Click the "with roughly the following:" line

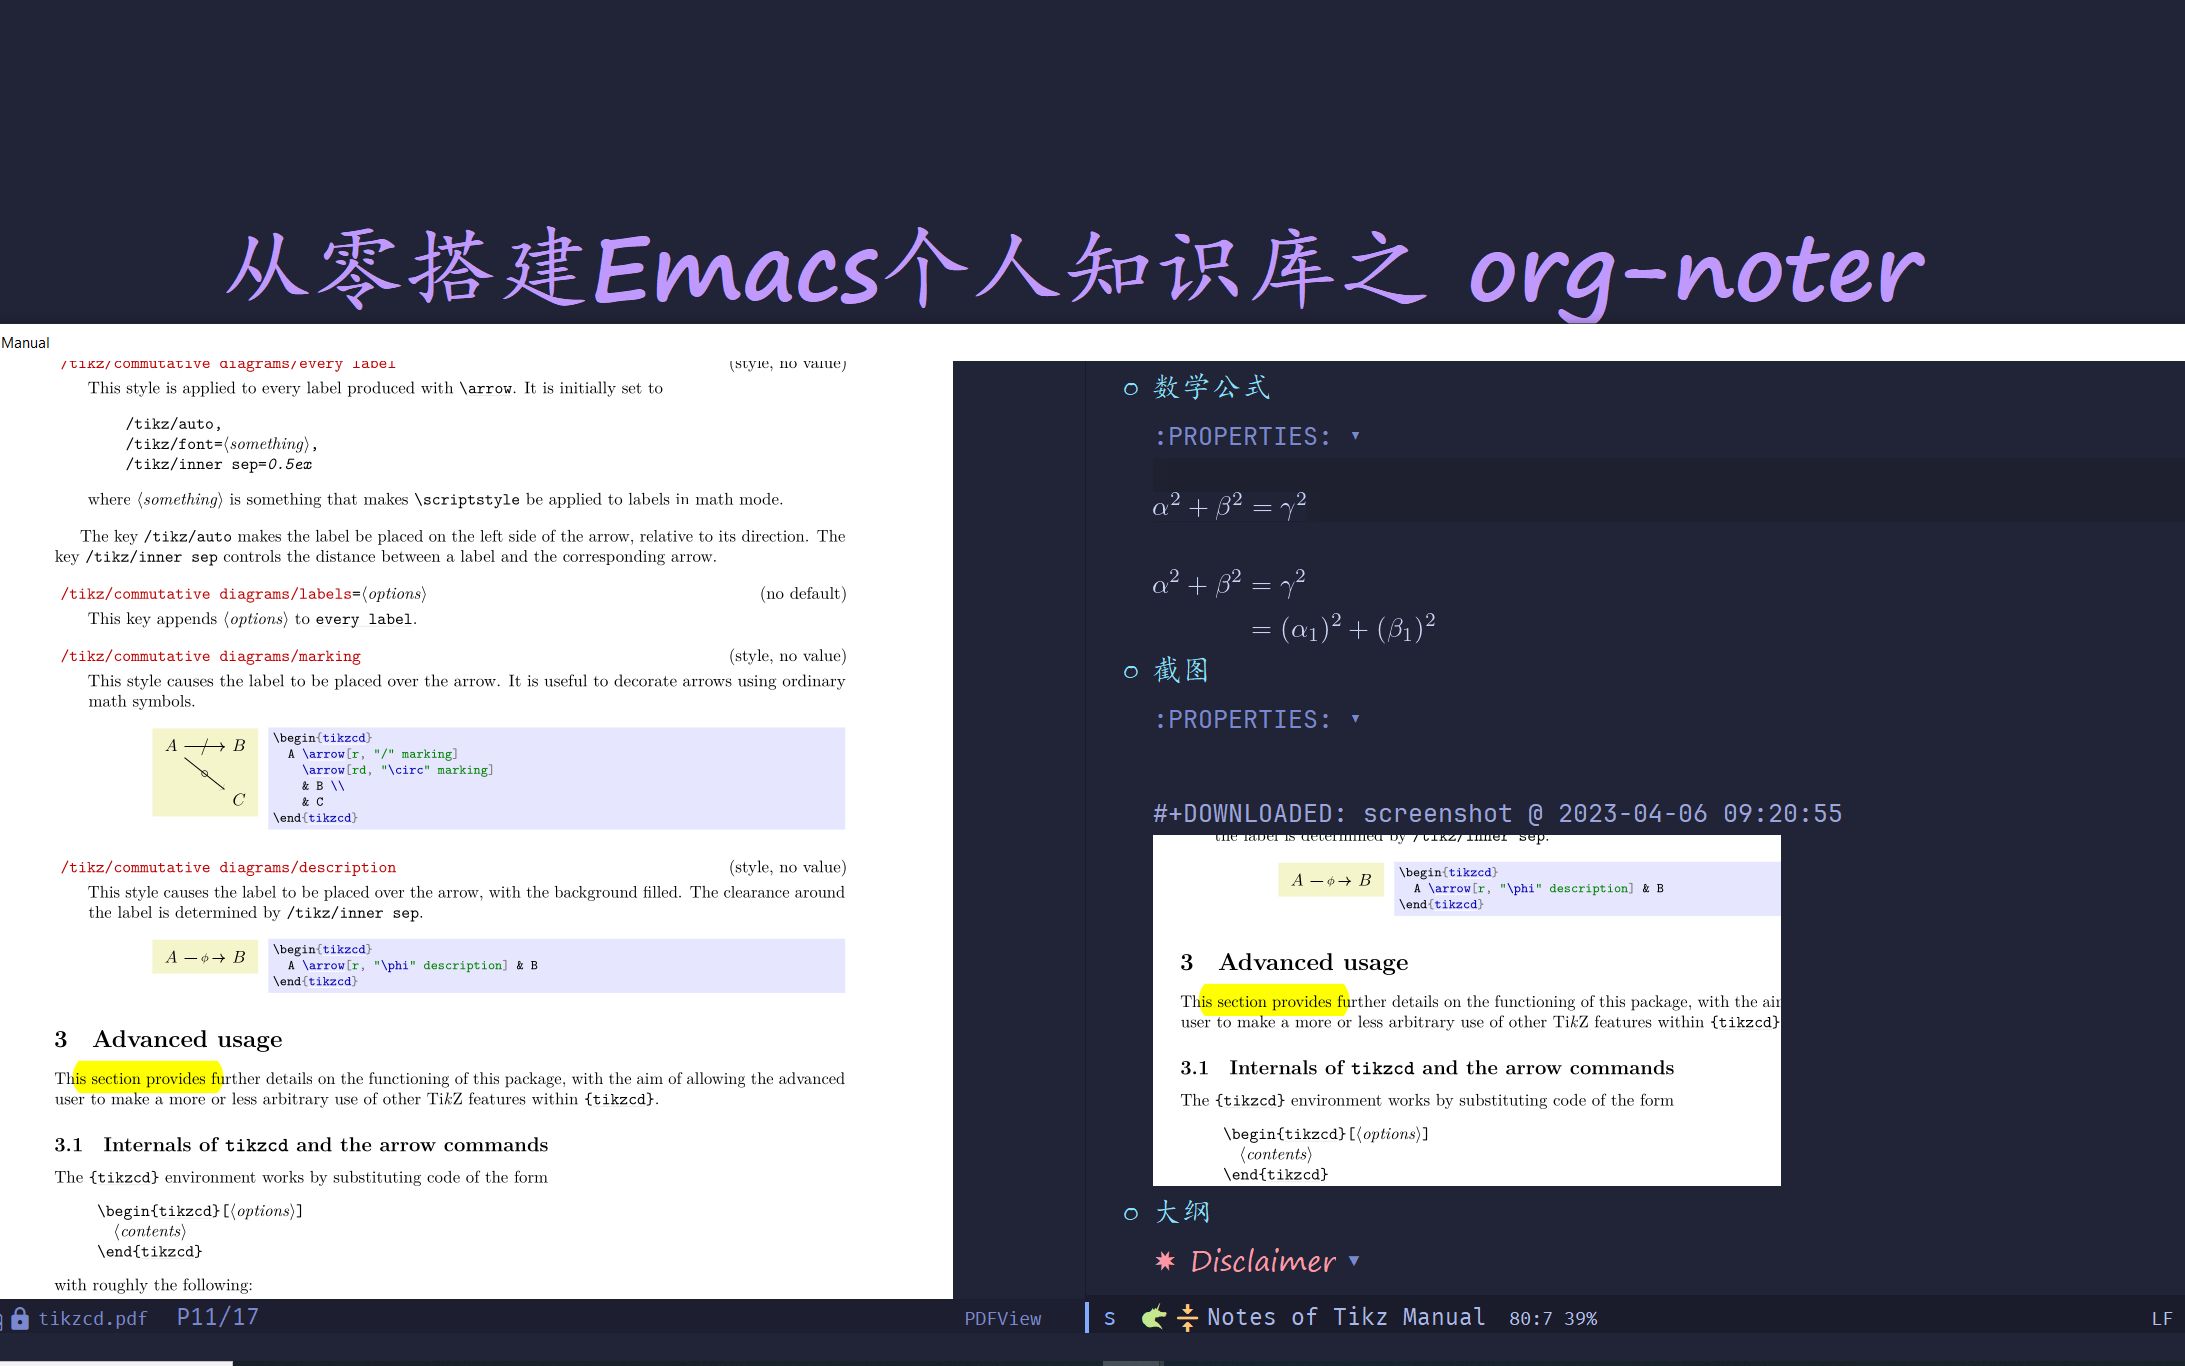point(153,1285)
